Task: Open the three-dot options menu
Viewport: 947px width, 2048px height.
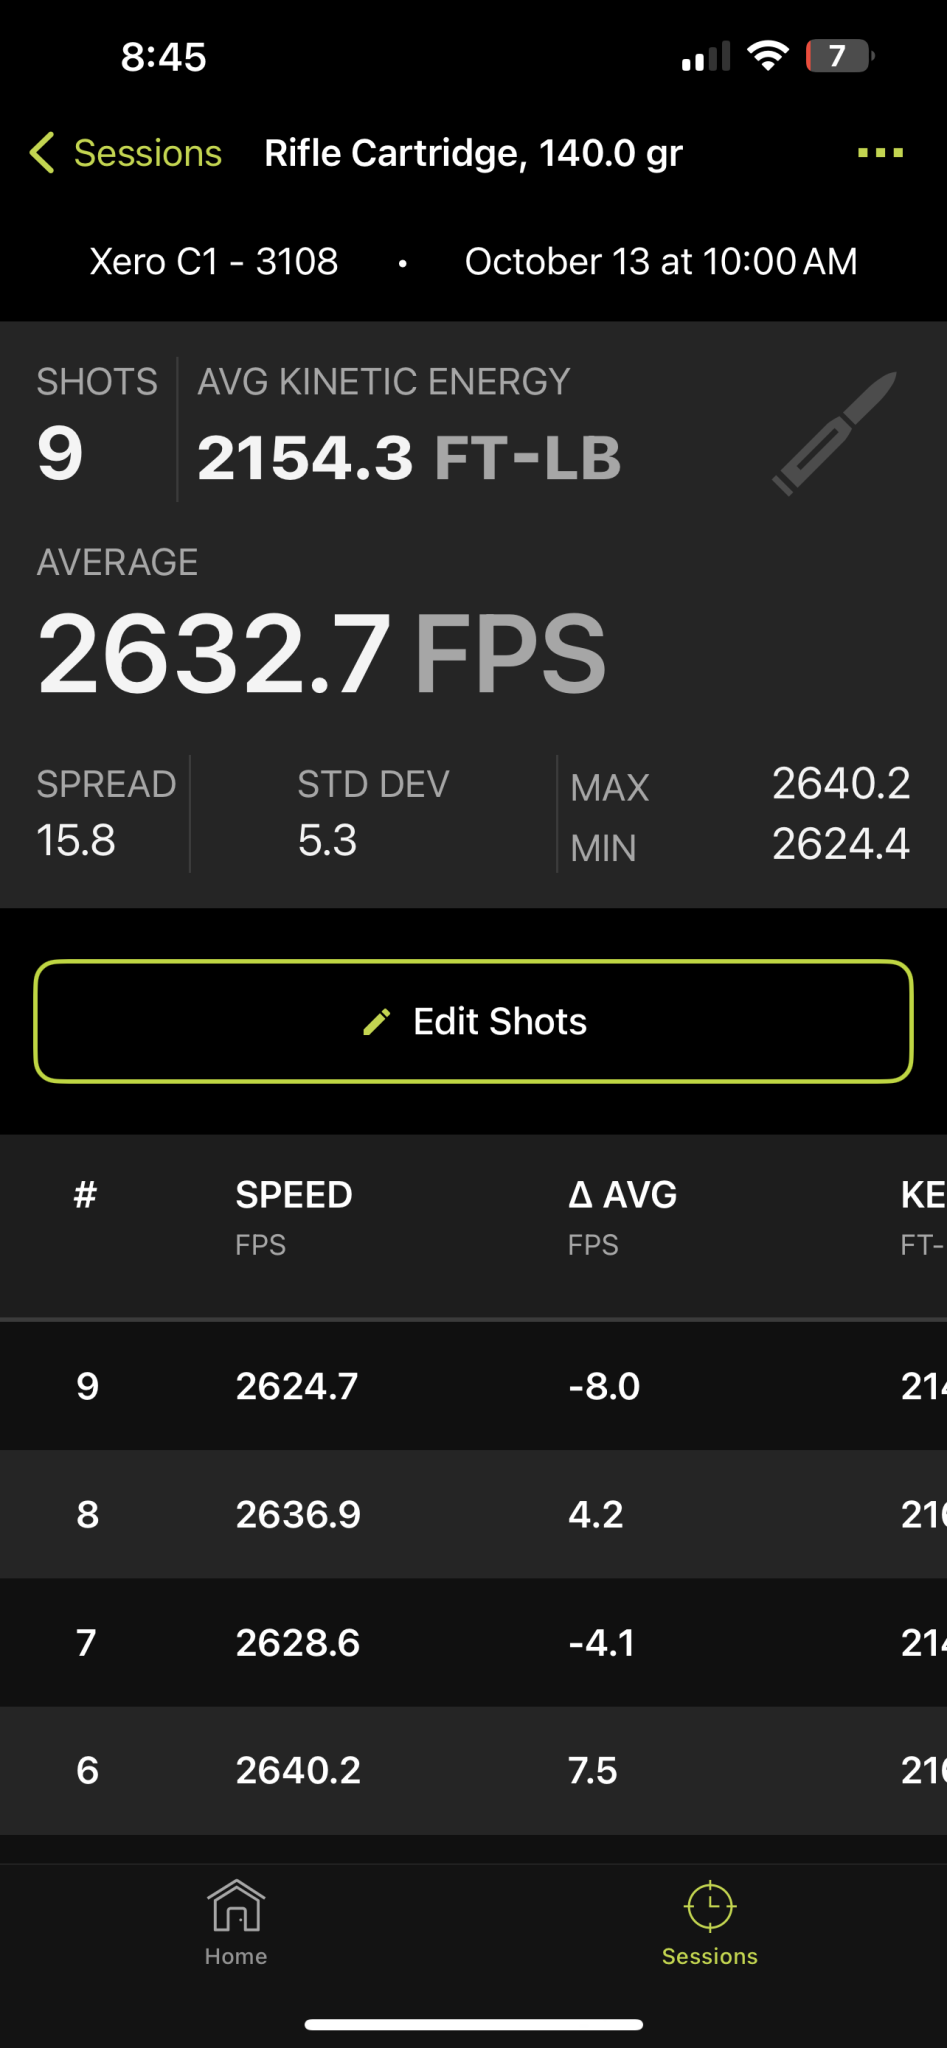Action: [x=880, y=153]
